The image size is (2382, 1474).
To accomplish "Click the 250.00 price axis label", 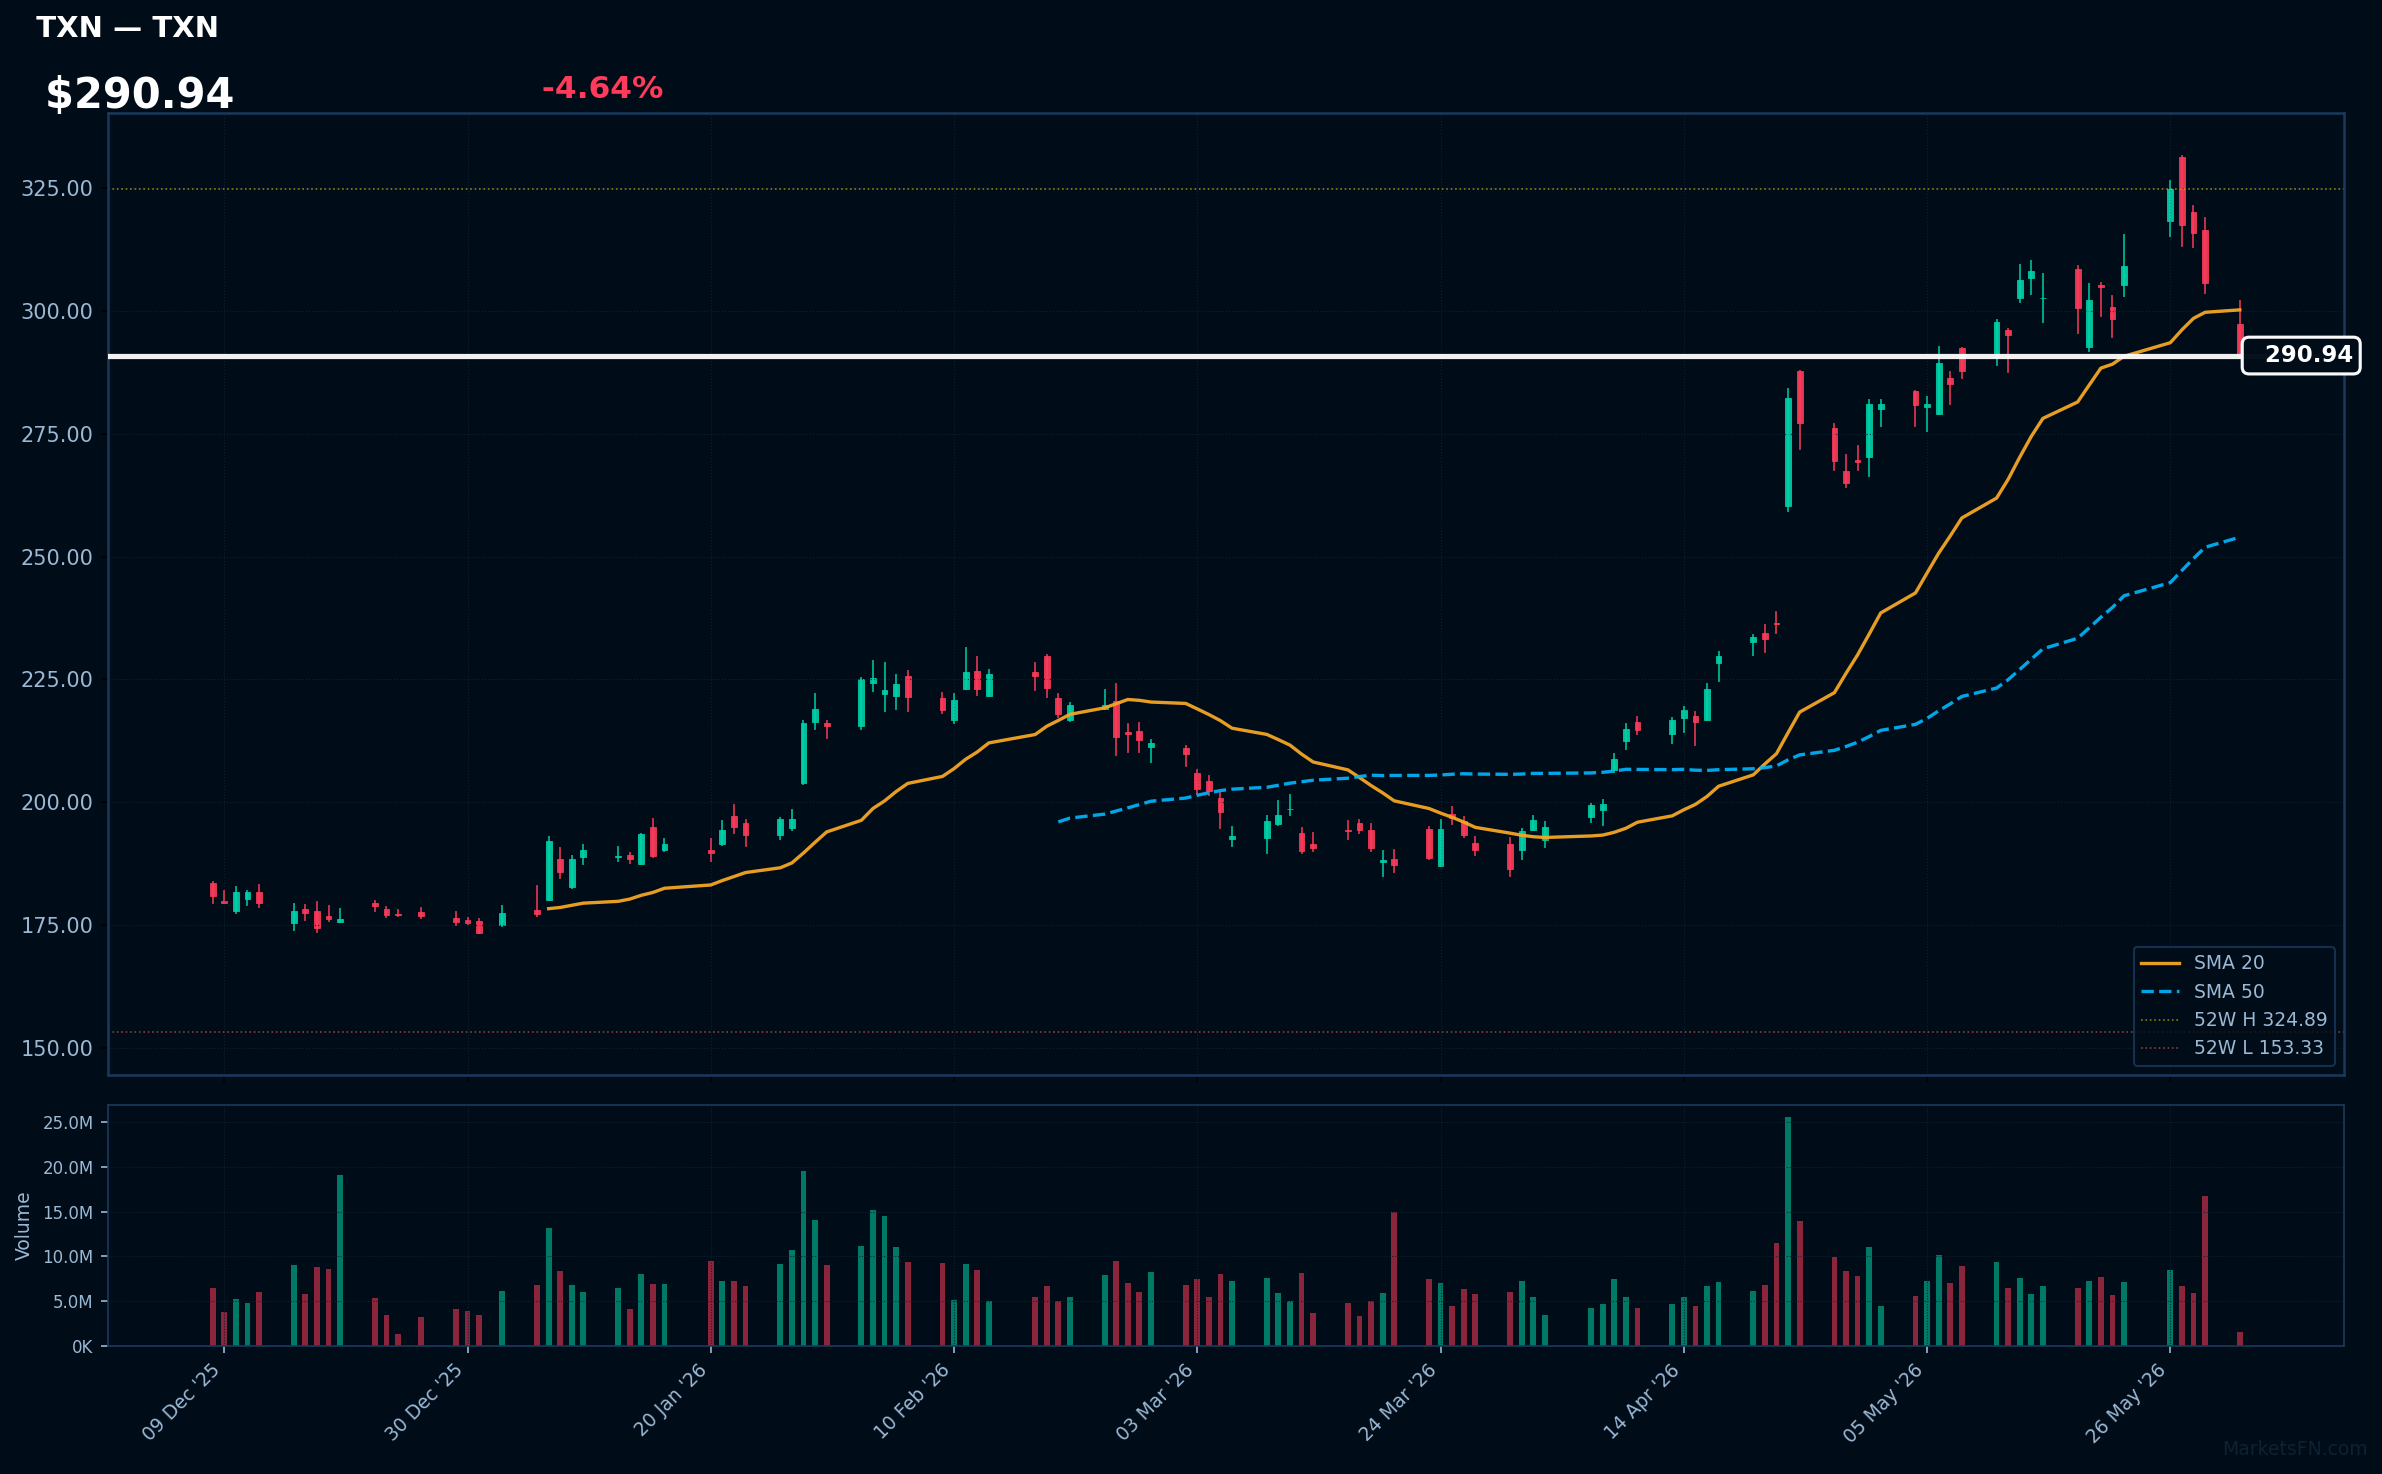I will (57, 557).
